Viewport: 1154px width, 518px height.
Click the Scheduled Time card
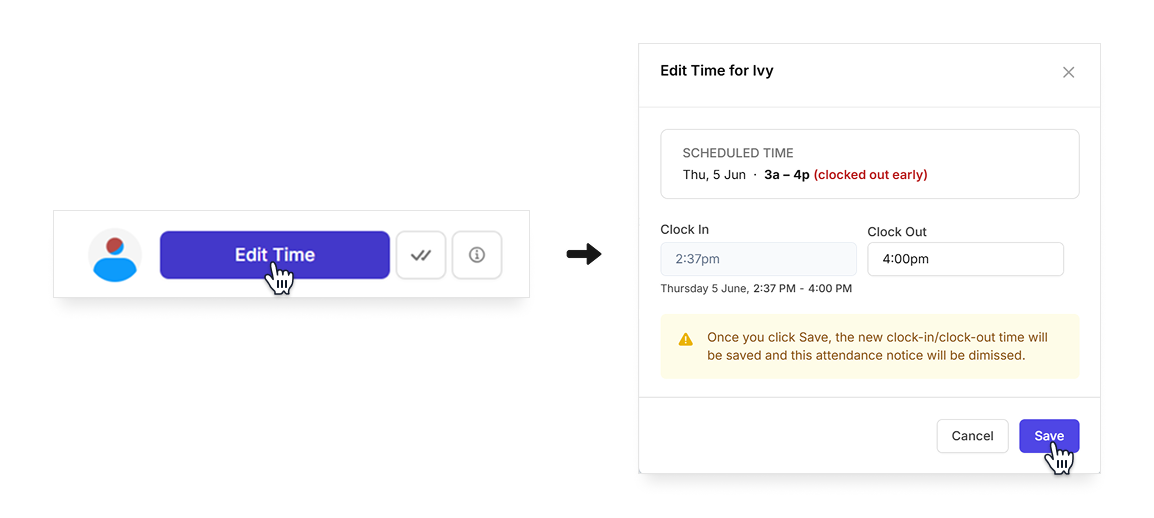870,164
